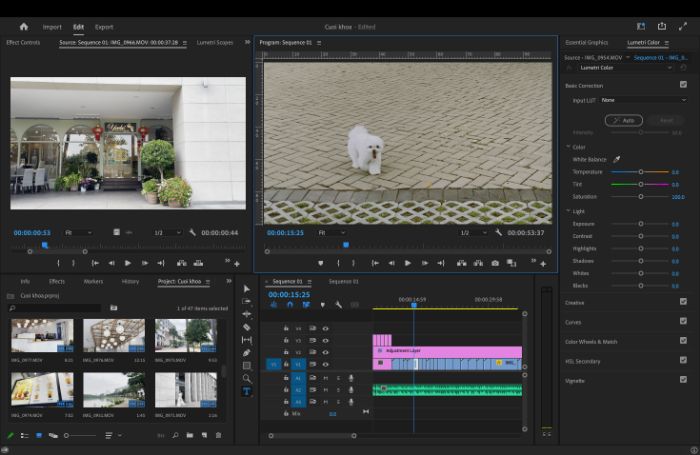This screenshot has width=700, height=455.
Task: Toggle Color Wheels & Match checkbox
Action: 683,341
